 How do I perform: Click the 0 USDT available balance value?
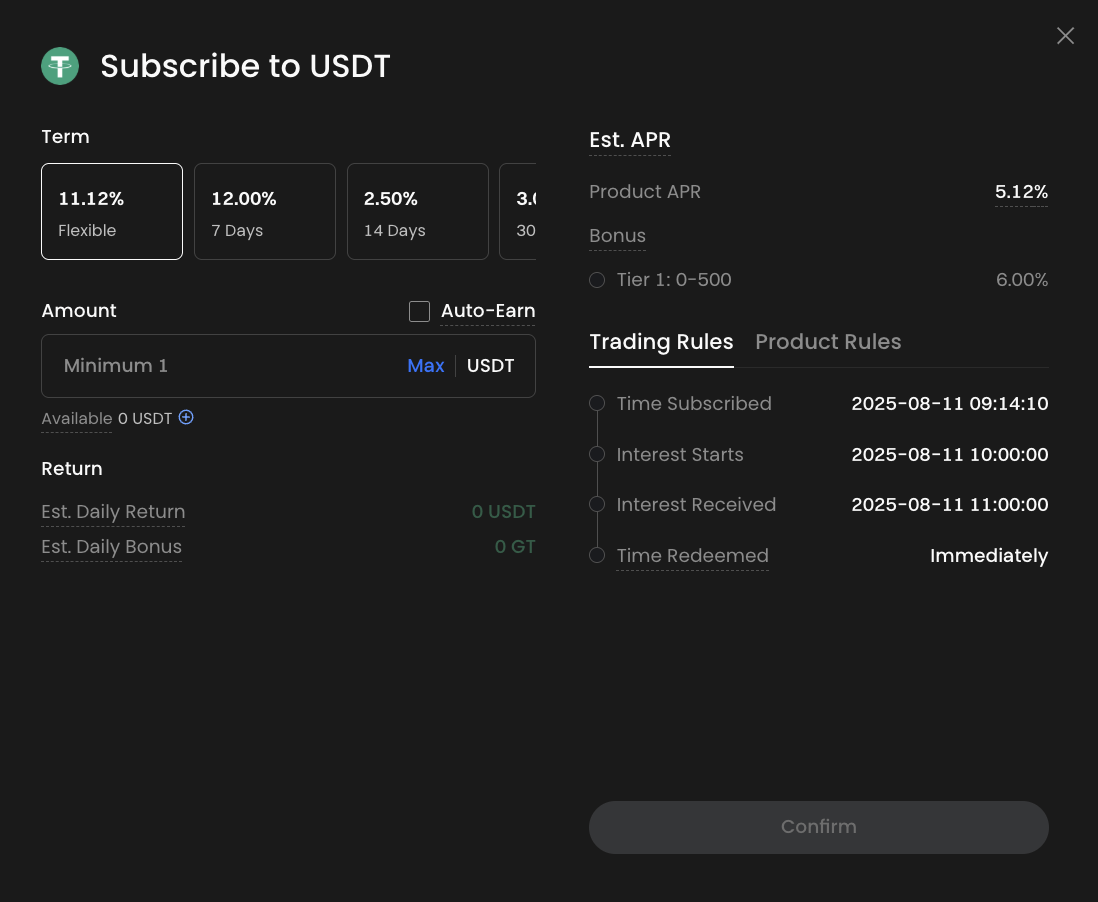point(145,419)
